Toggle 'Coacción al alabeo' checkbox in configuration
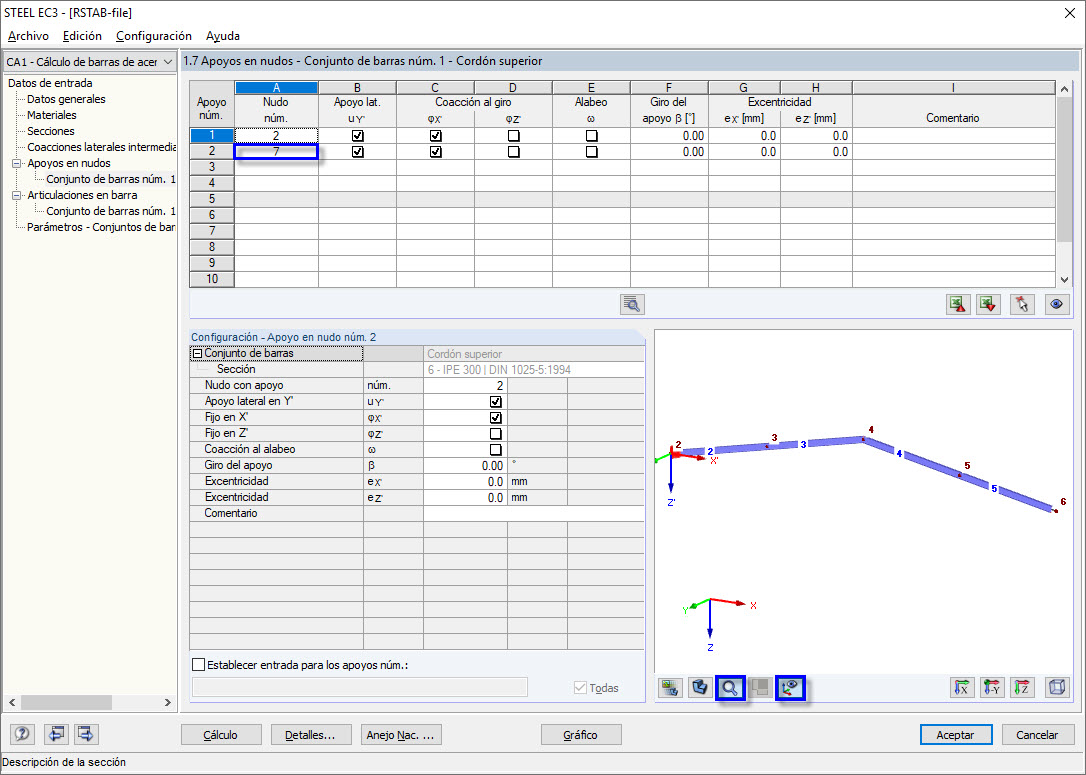This screenshot has height=775, width=1086. [x=495, y=449]
